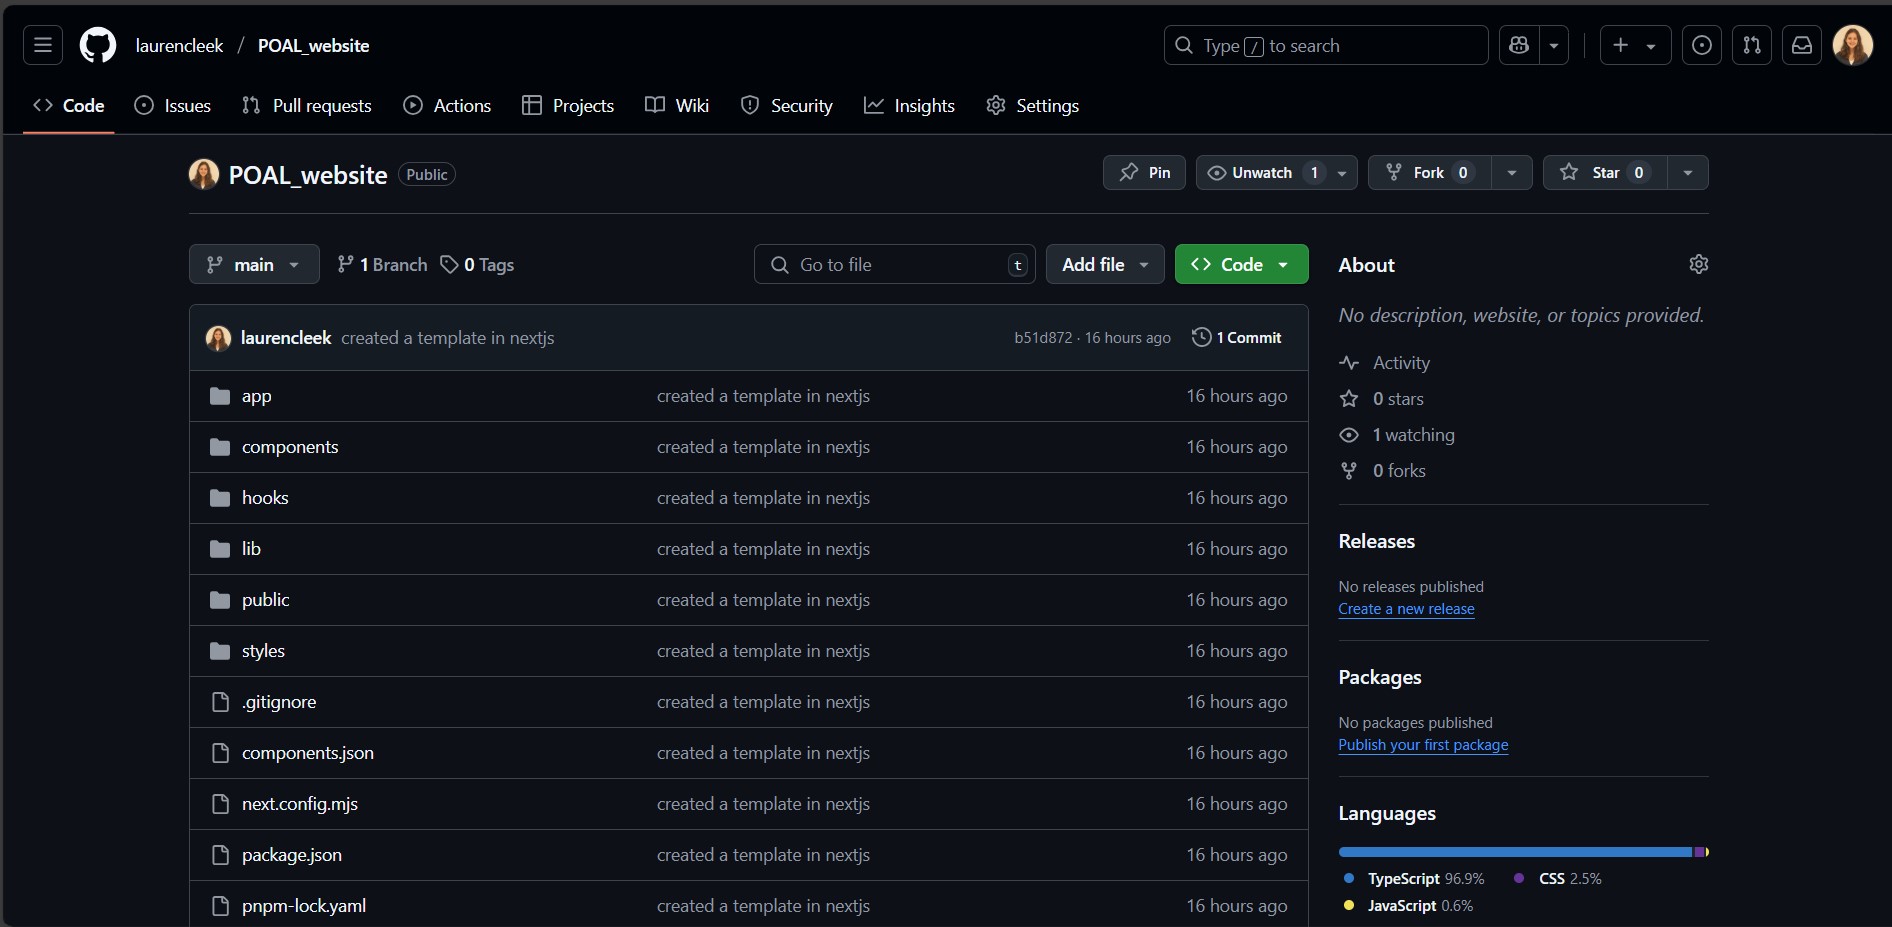
Task: Open the create new plus dropdown
Action: tap(1635, 45)
